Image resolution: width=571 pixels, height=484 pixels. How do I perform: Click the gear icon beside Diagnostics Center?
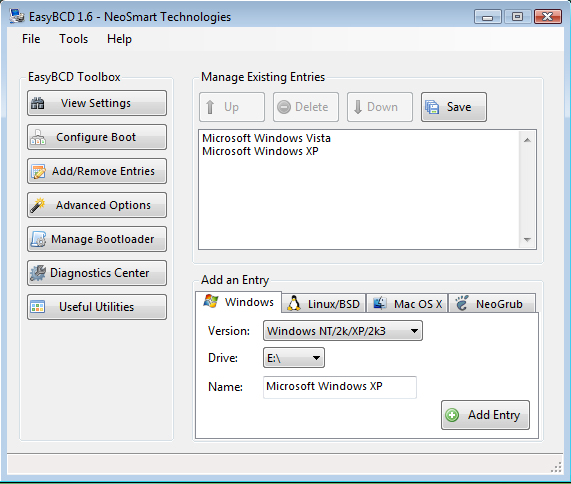38,273
